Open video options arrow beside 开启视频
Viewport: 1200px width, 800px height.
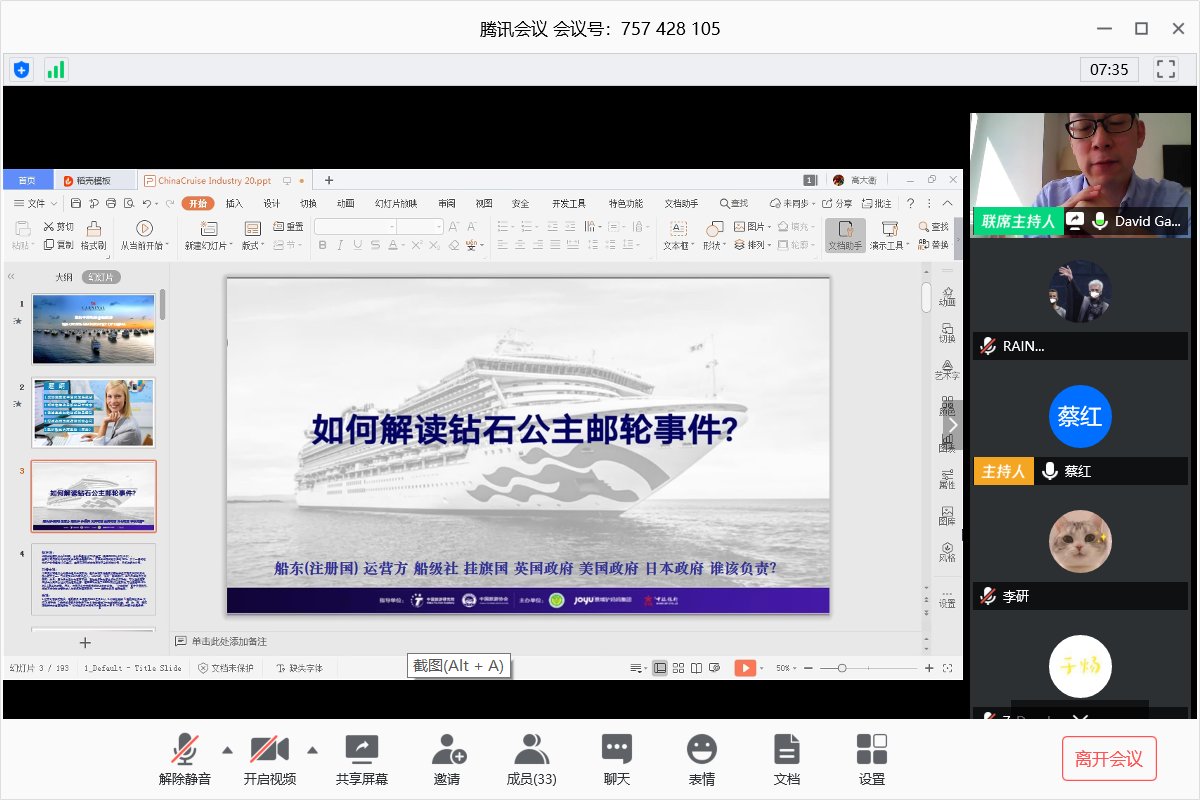pyautogui.click(x=312, y=750)
